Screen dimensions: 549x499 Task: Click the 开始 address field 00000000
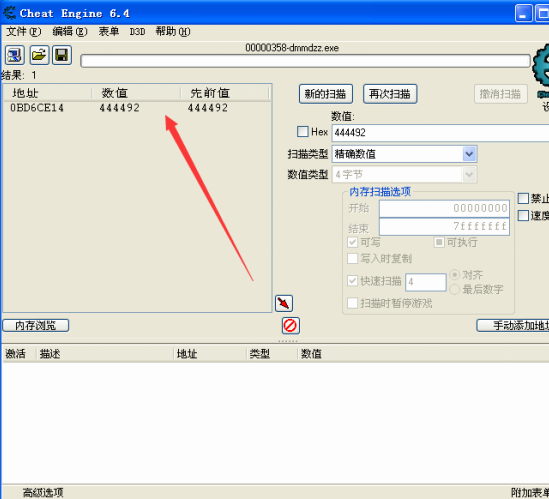(444, 208)
